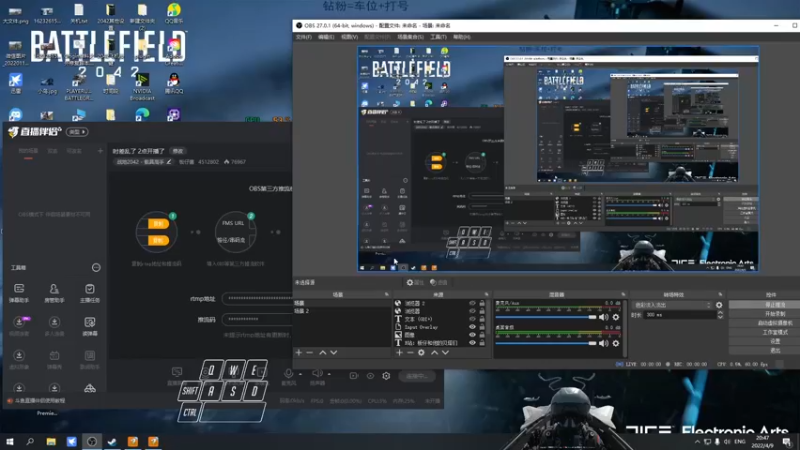The height and width of the screenshot is (450, 800).
Task: Open the mode pill dropdown beside the 直播伴侣 logo
Action: 78,132
